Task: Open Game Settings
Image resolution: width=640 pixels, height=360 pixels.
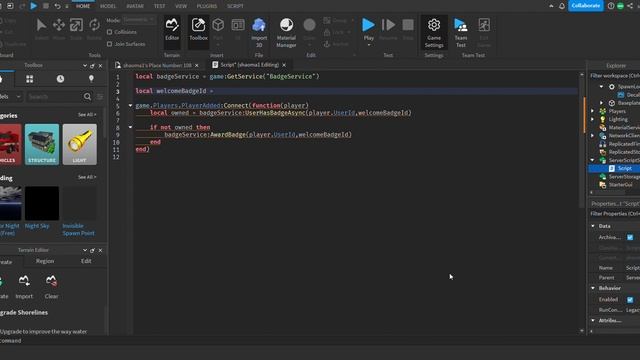Action: tap(434, 32)
